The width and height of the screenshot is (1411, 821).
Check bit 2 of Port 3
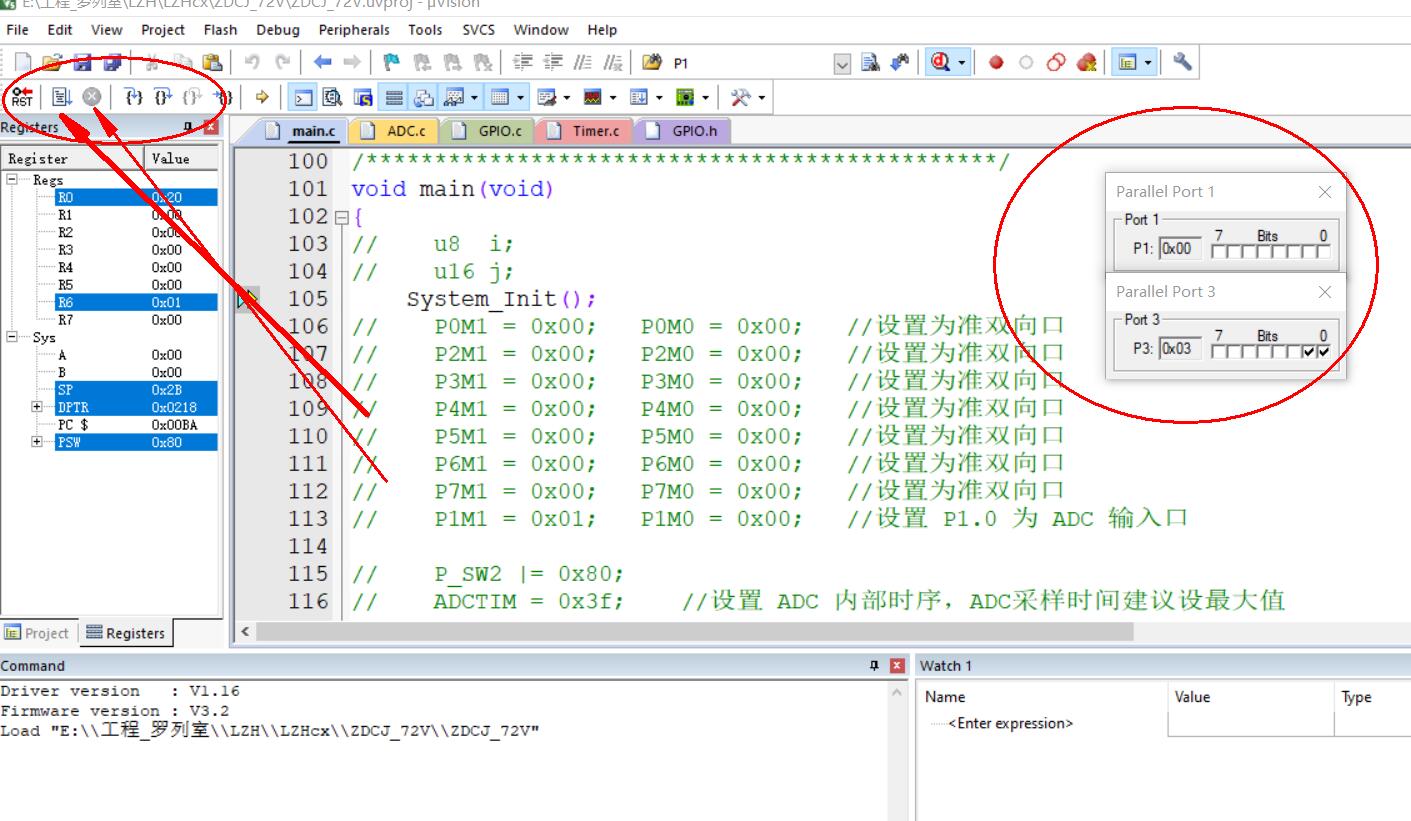(1294, 352)
